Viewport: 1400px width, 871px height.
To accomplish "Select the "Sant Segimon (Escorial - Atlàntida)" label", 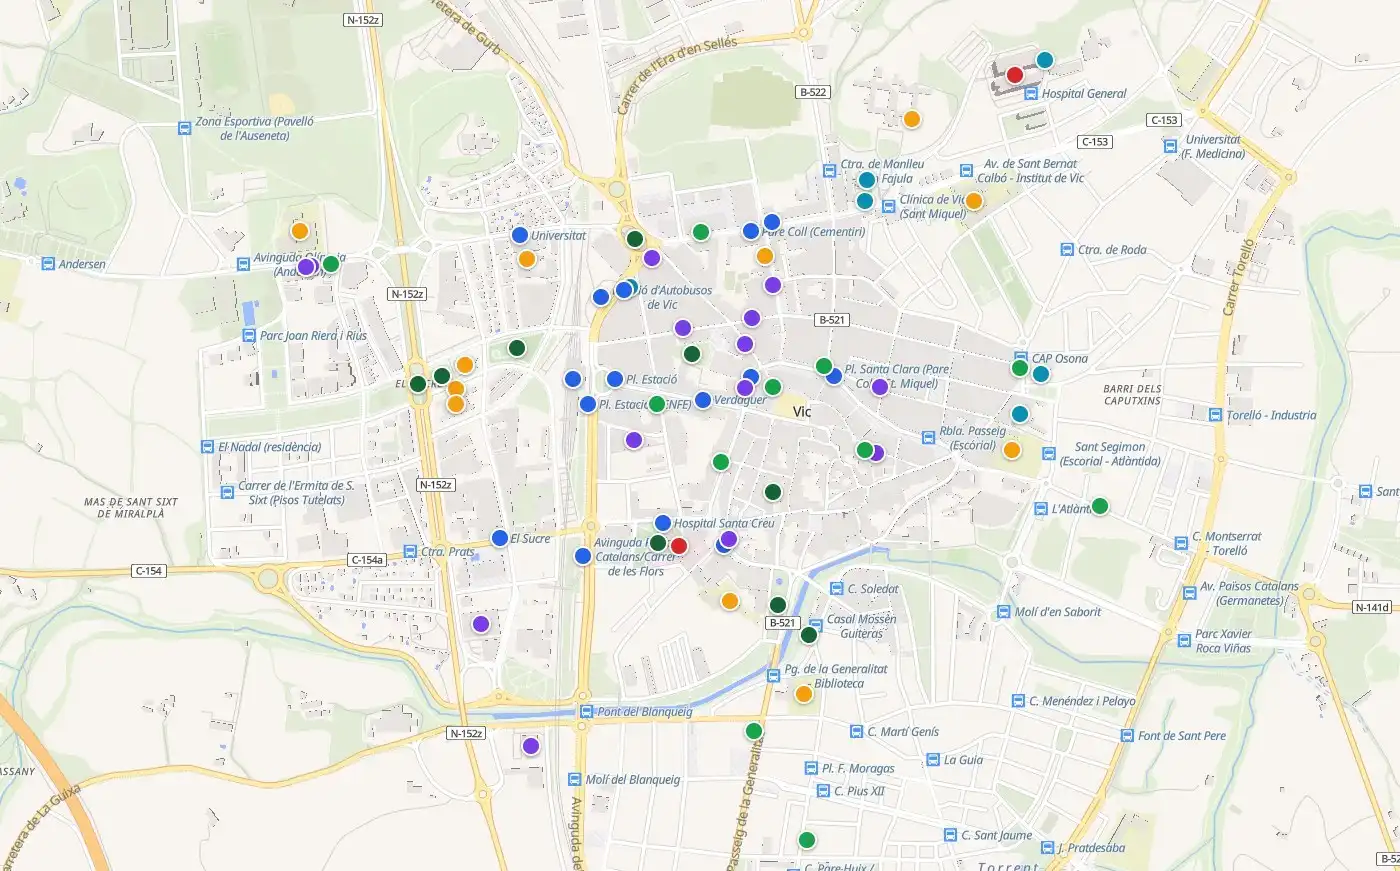I will click(1110, 454).
